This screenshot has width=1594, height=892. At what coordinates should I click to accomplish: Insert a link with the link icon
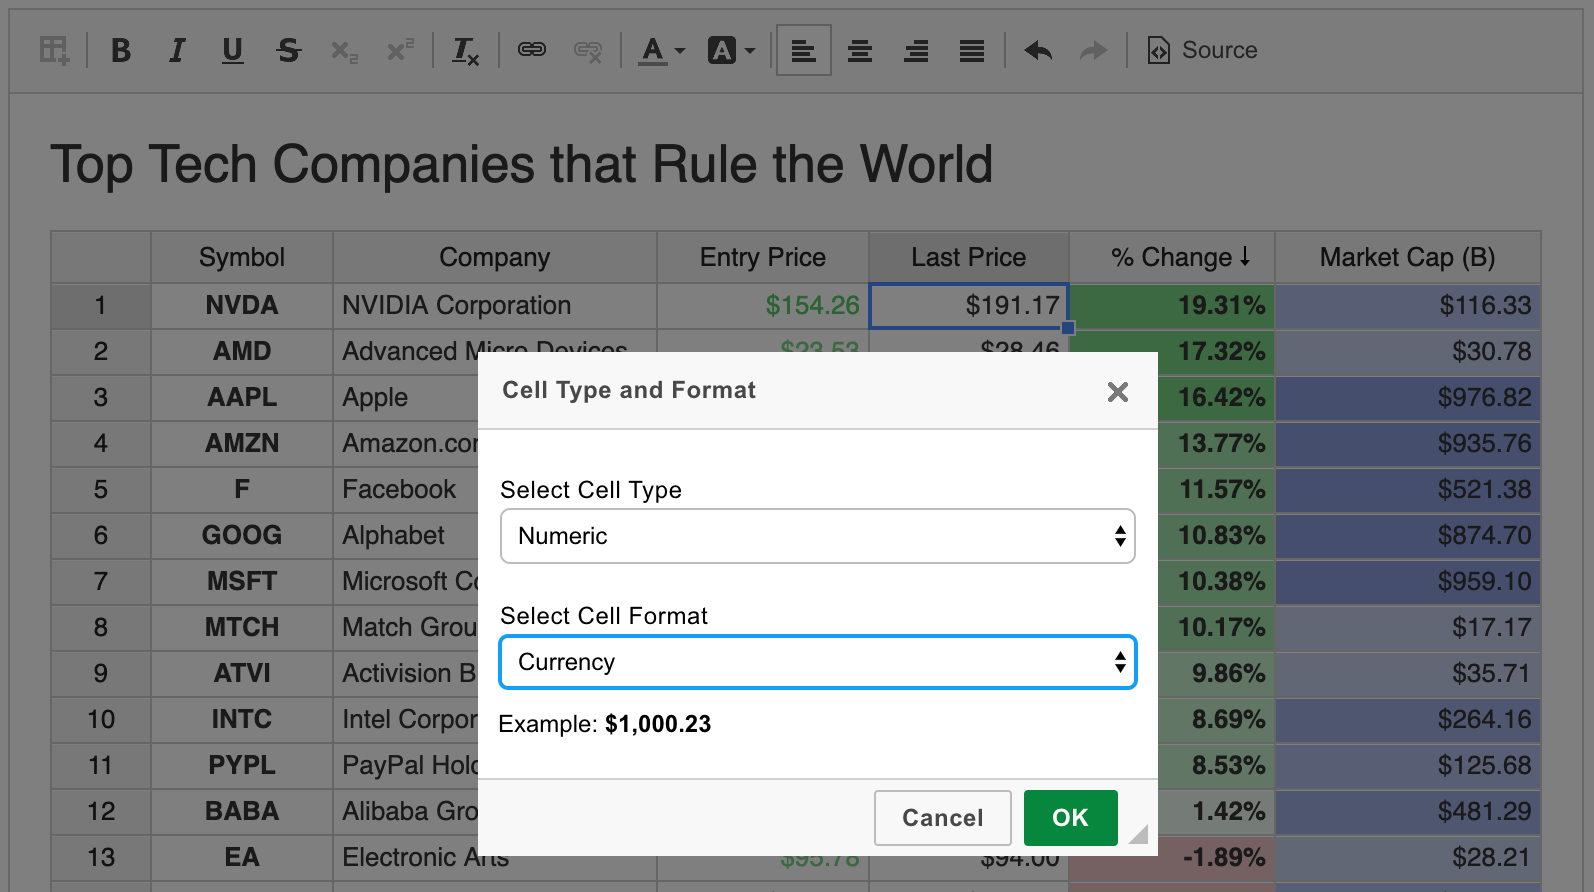pyautogui.click(x=532, y=50)
